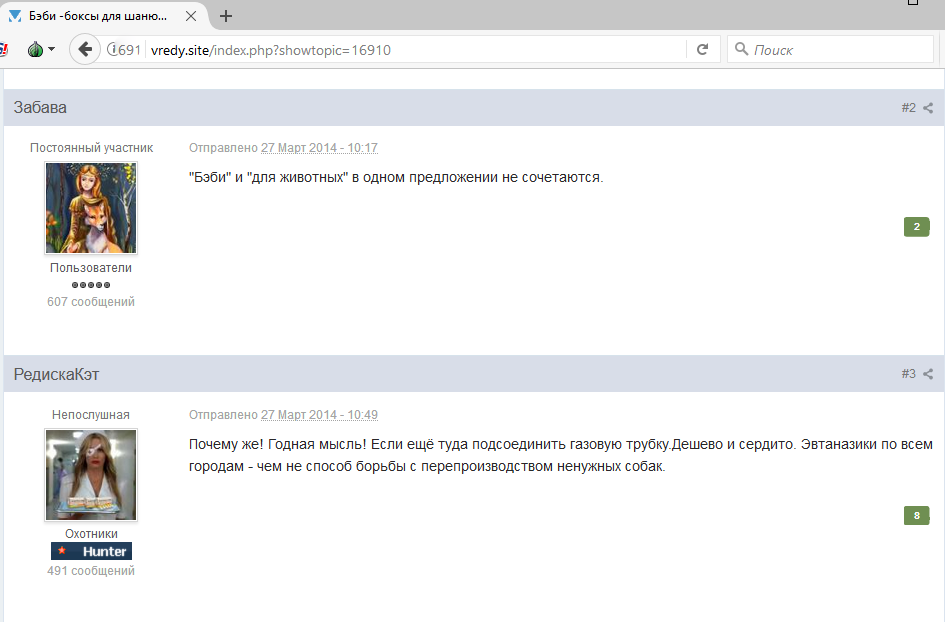Click the post text starting "Почему же! Годная мысль!"
This screenshot has width=945, height=622.
[x=560, y=455]
